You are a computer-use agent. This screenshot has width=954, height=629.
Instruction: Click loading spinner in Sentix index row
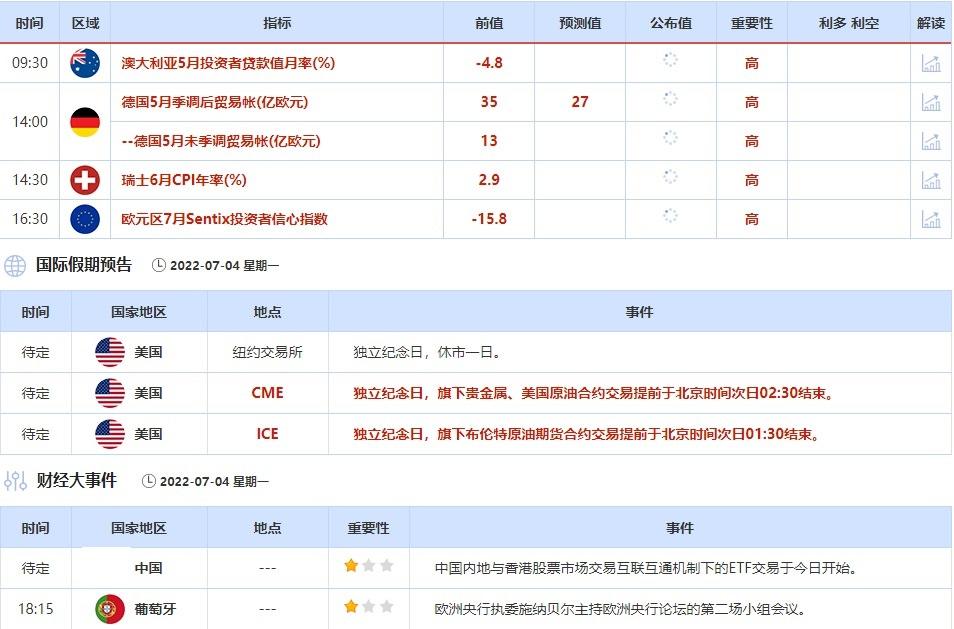tap(670, 215)
